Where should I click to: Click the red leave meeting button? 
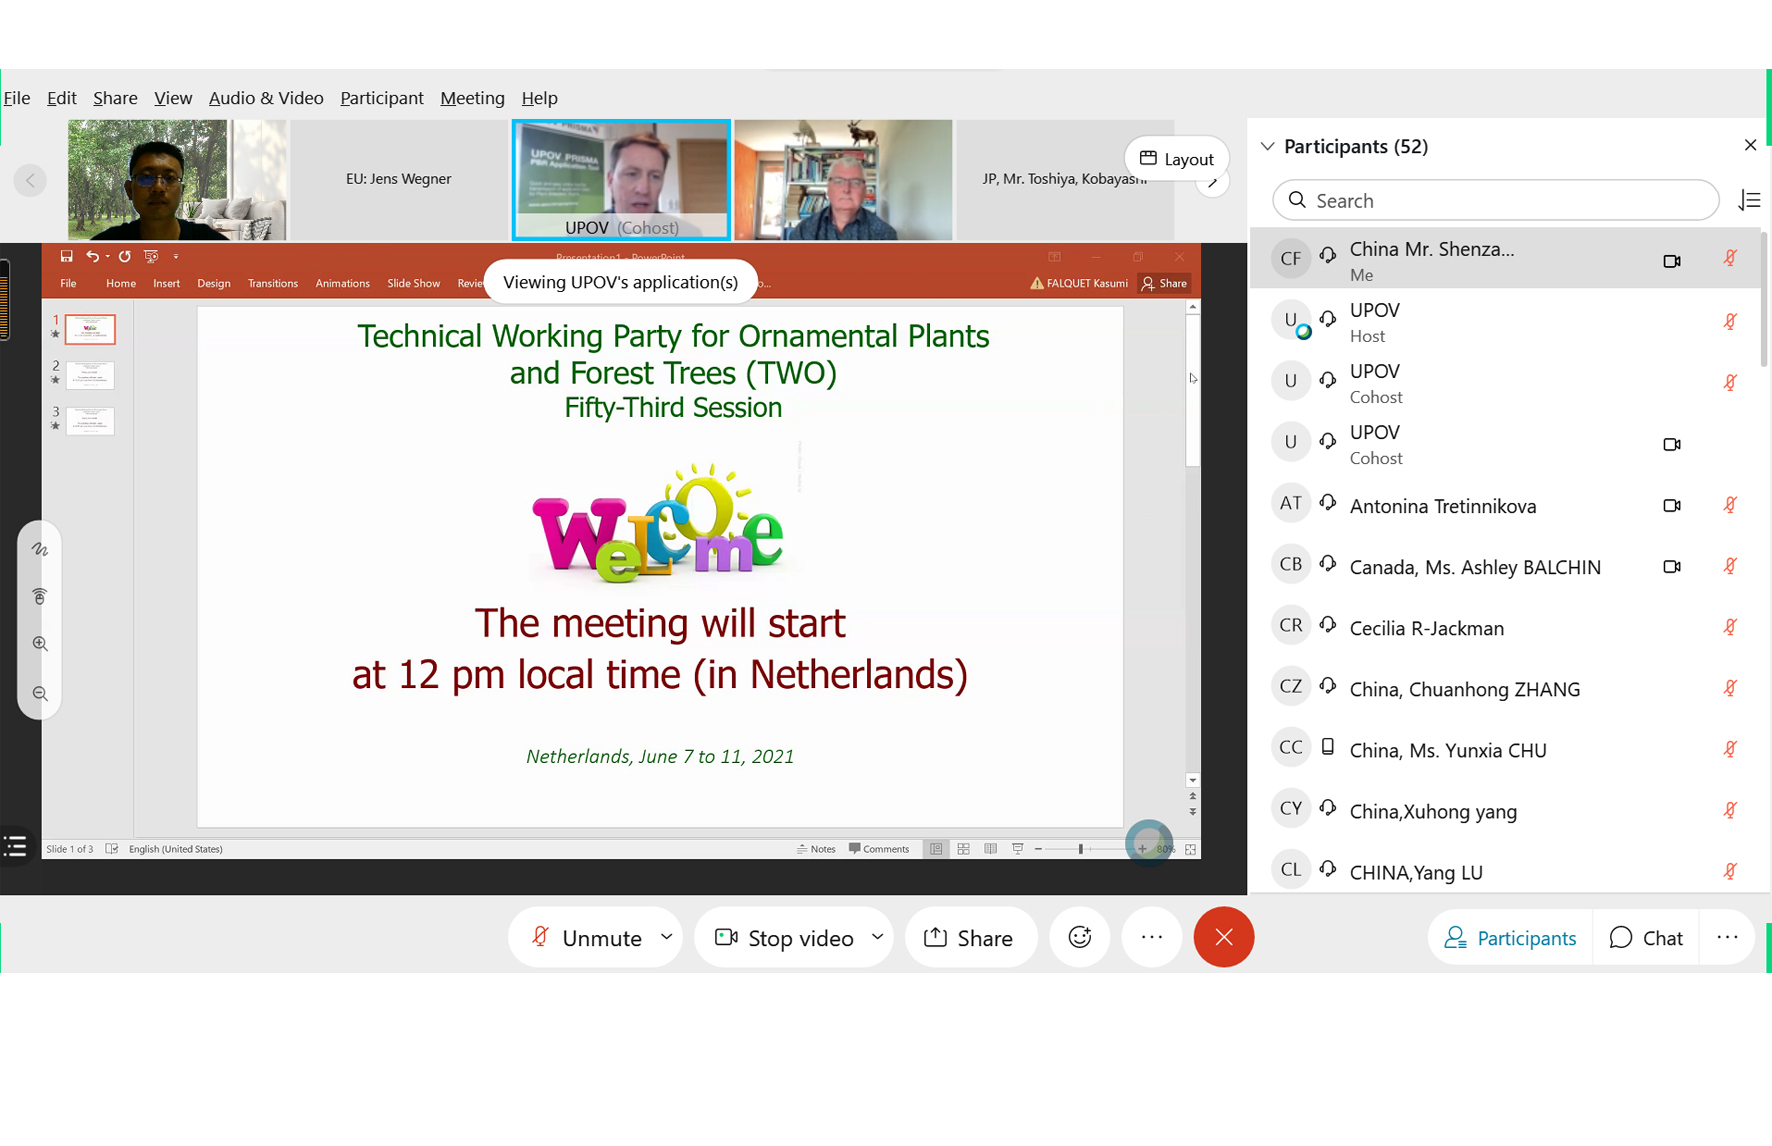pos(1223,937)
